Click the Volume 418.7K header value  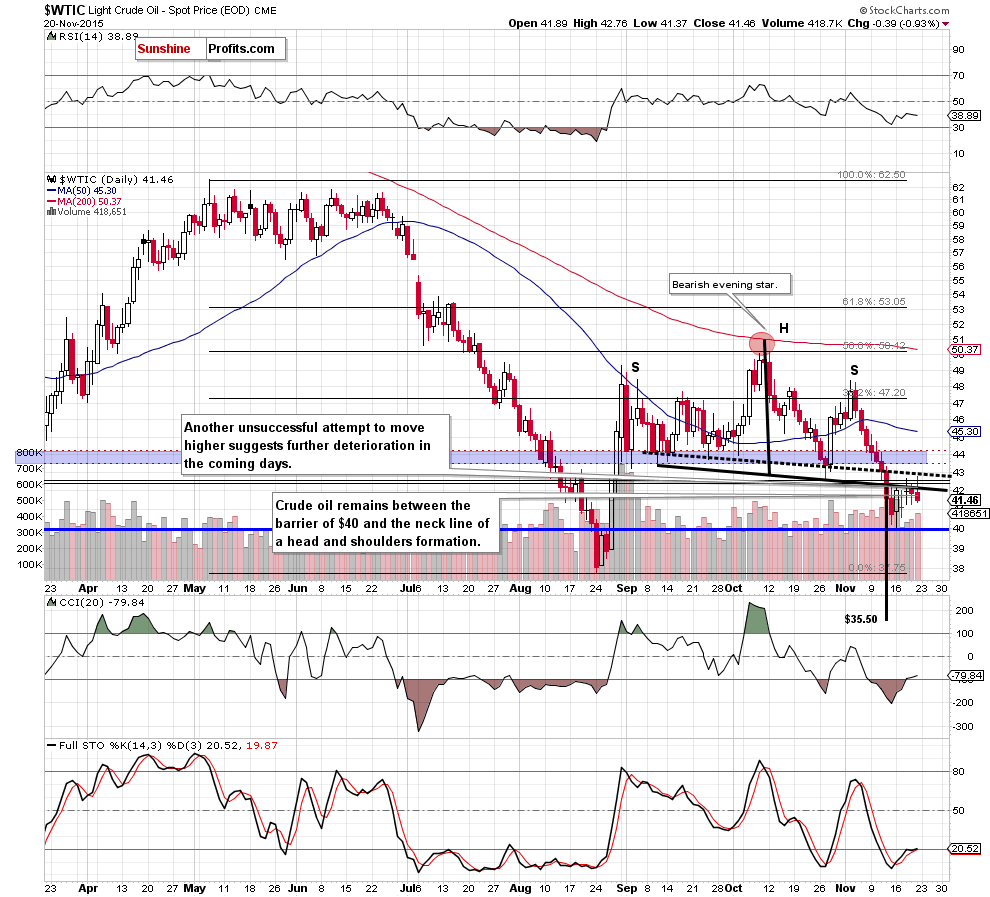pos(802,23)
